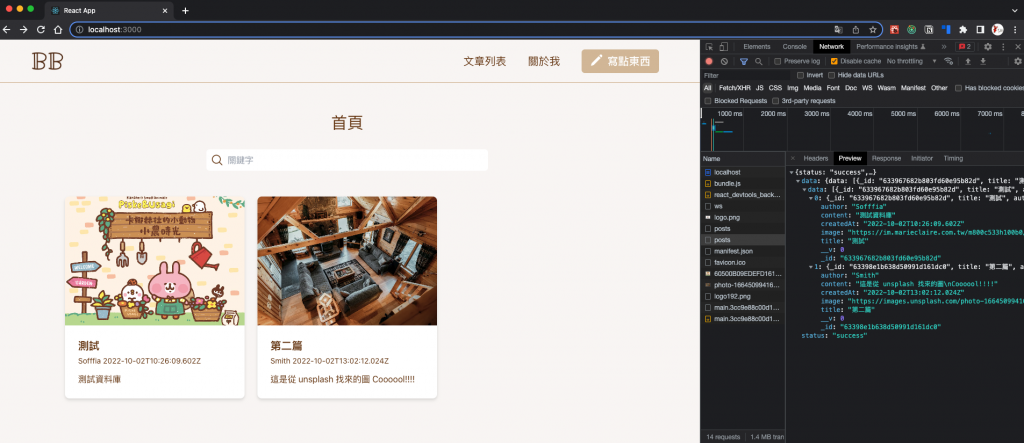Viewport: 1024px width, 443px height.
Task: Select the Fetch/XHR request type filter
Action: [735, 88]
